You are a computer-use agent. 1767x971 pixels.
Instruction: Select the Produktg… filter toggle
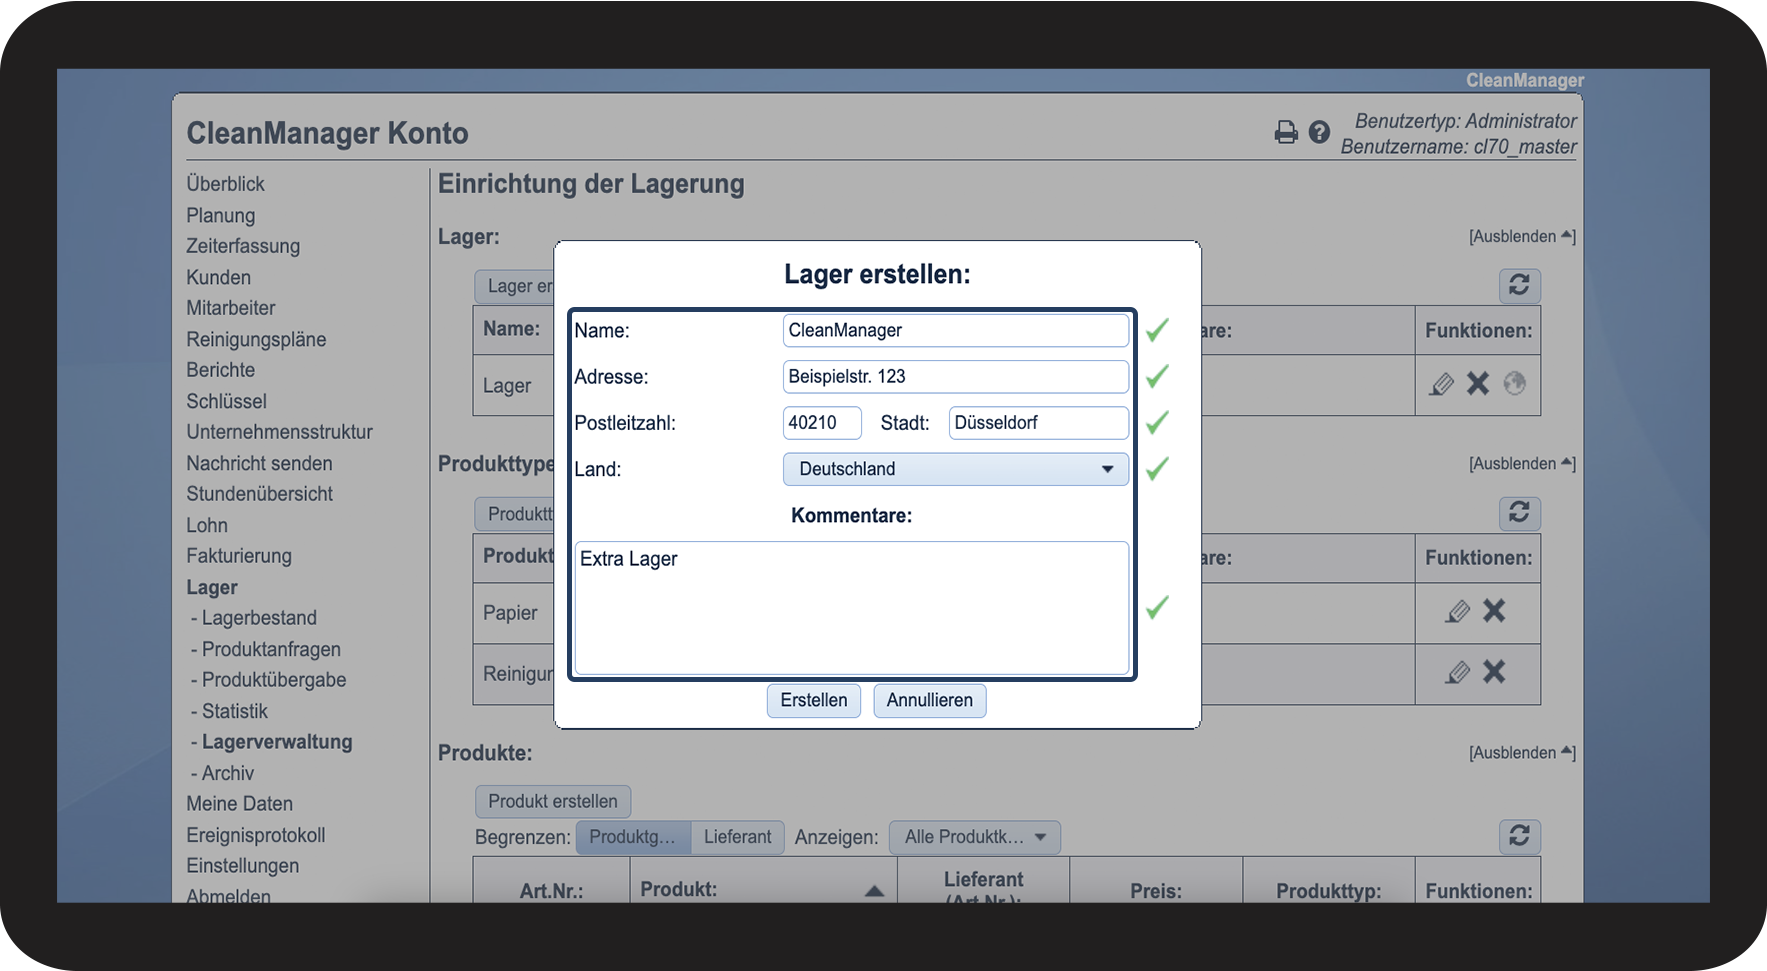(633, 837)
